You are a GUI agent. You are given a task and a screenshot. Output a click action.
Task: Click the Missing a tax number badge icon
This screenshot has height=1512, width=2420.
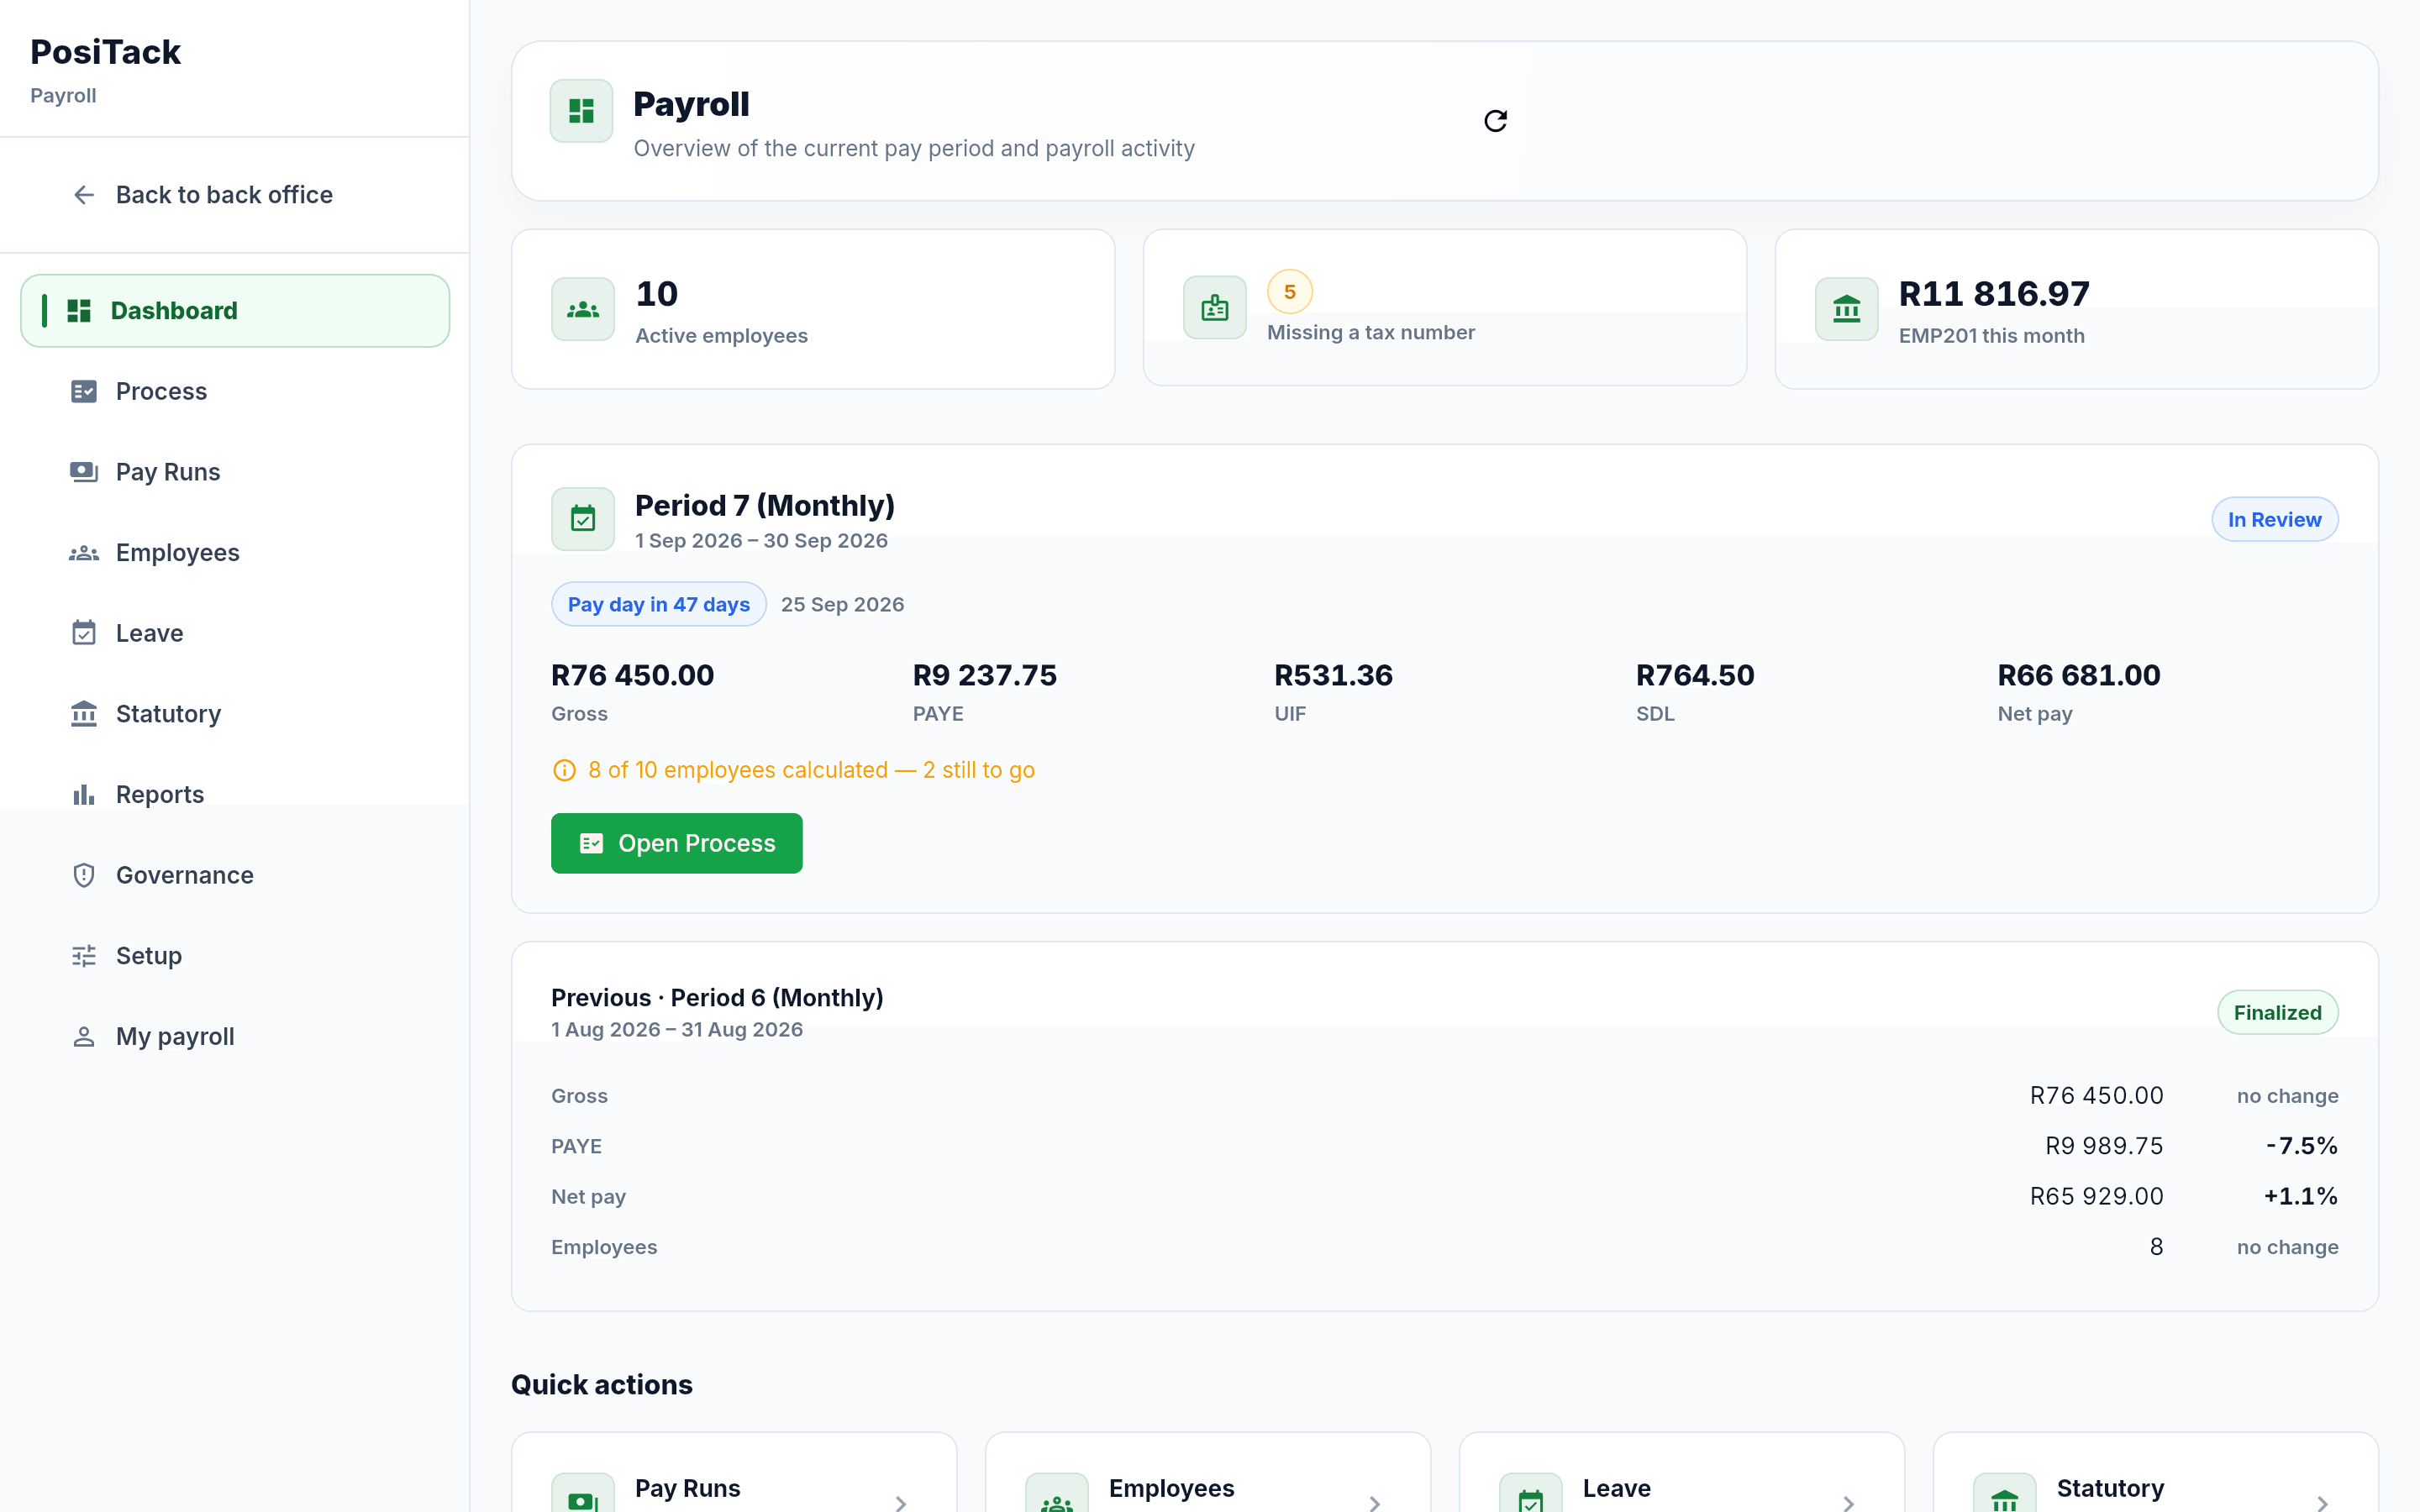coord(1215,308)
